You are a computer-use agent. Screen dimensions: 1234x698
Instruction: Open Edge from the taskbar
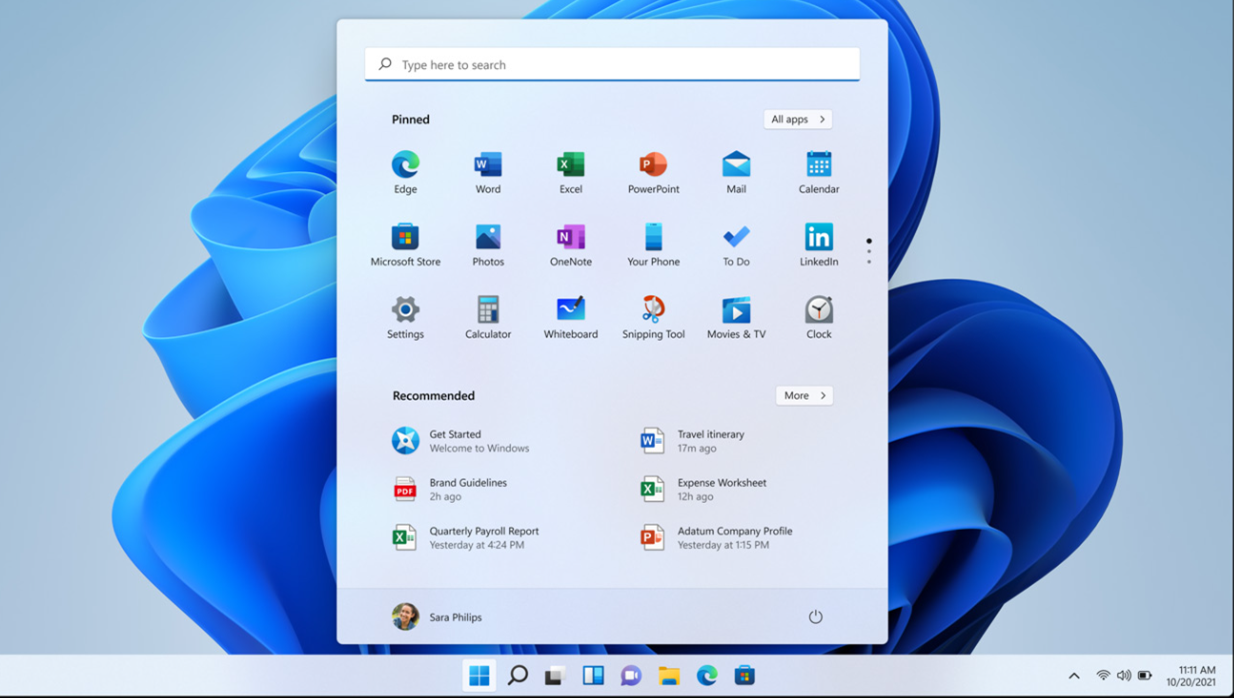tap(707, 675)
